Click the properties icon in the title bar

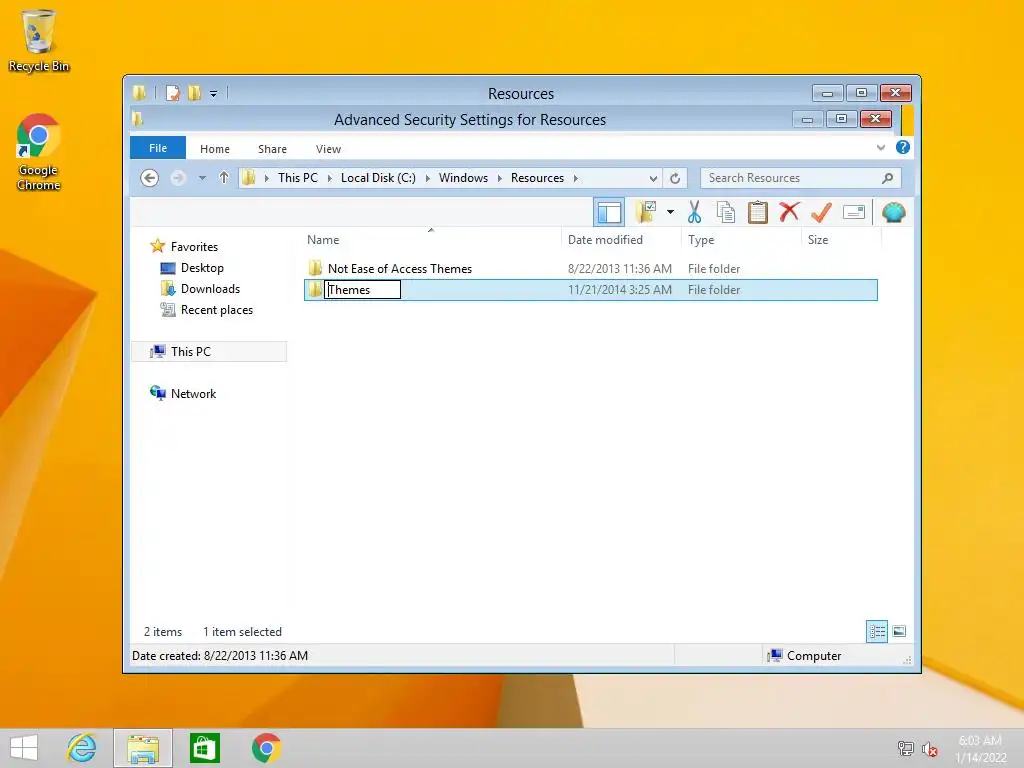(x=172, y=93)
